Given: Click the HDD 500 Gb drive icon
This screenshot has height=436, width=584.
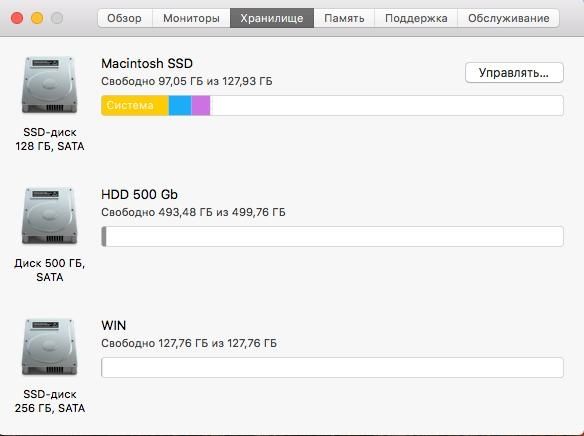Looking at the screenshot, I should [x=50, y=216].
